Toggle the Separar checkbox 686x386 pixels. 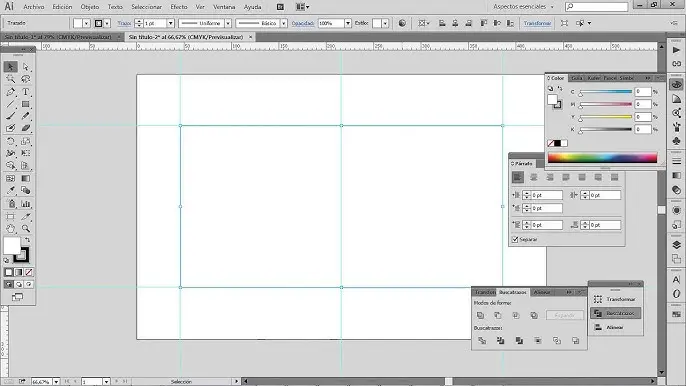click(x=515, y=239)
